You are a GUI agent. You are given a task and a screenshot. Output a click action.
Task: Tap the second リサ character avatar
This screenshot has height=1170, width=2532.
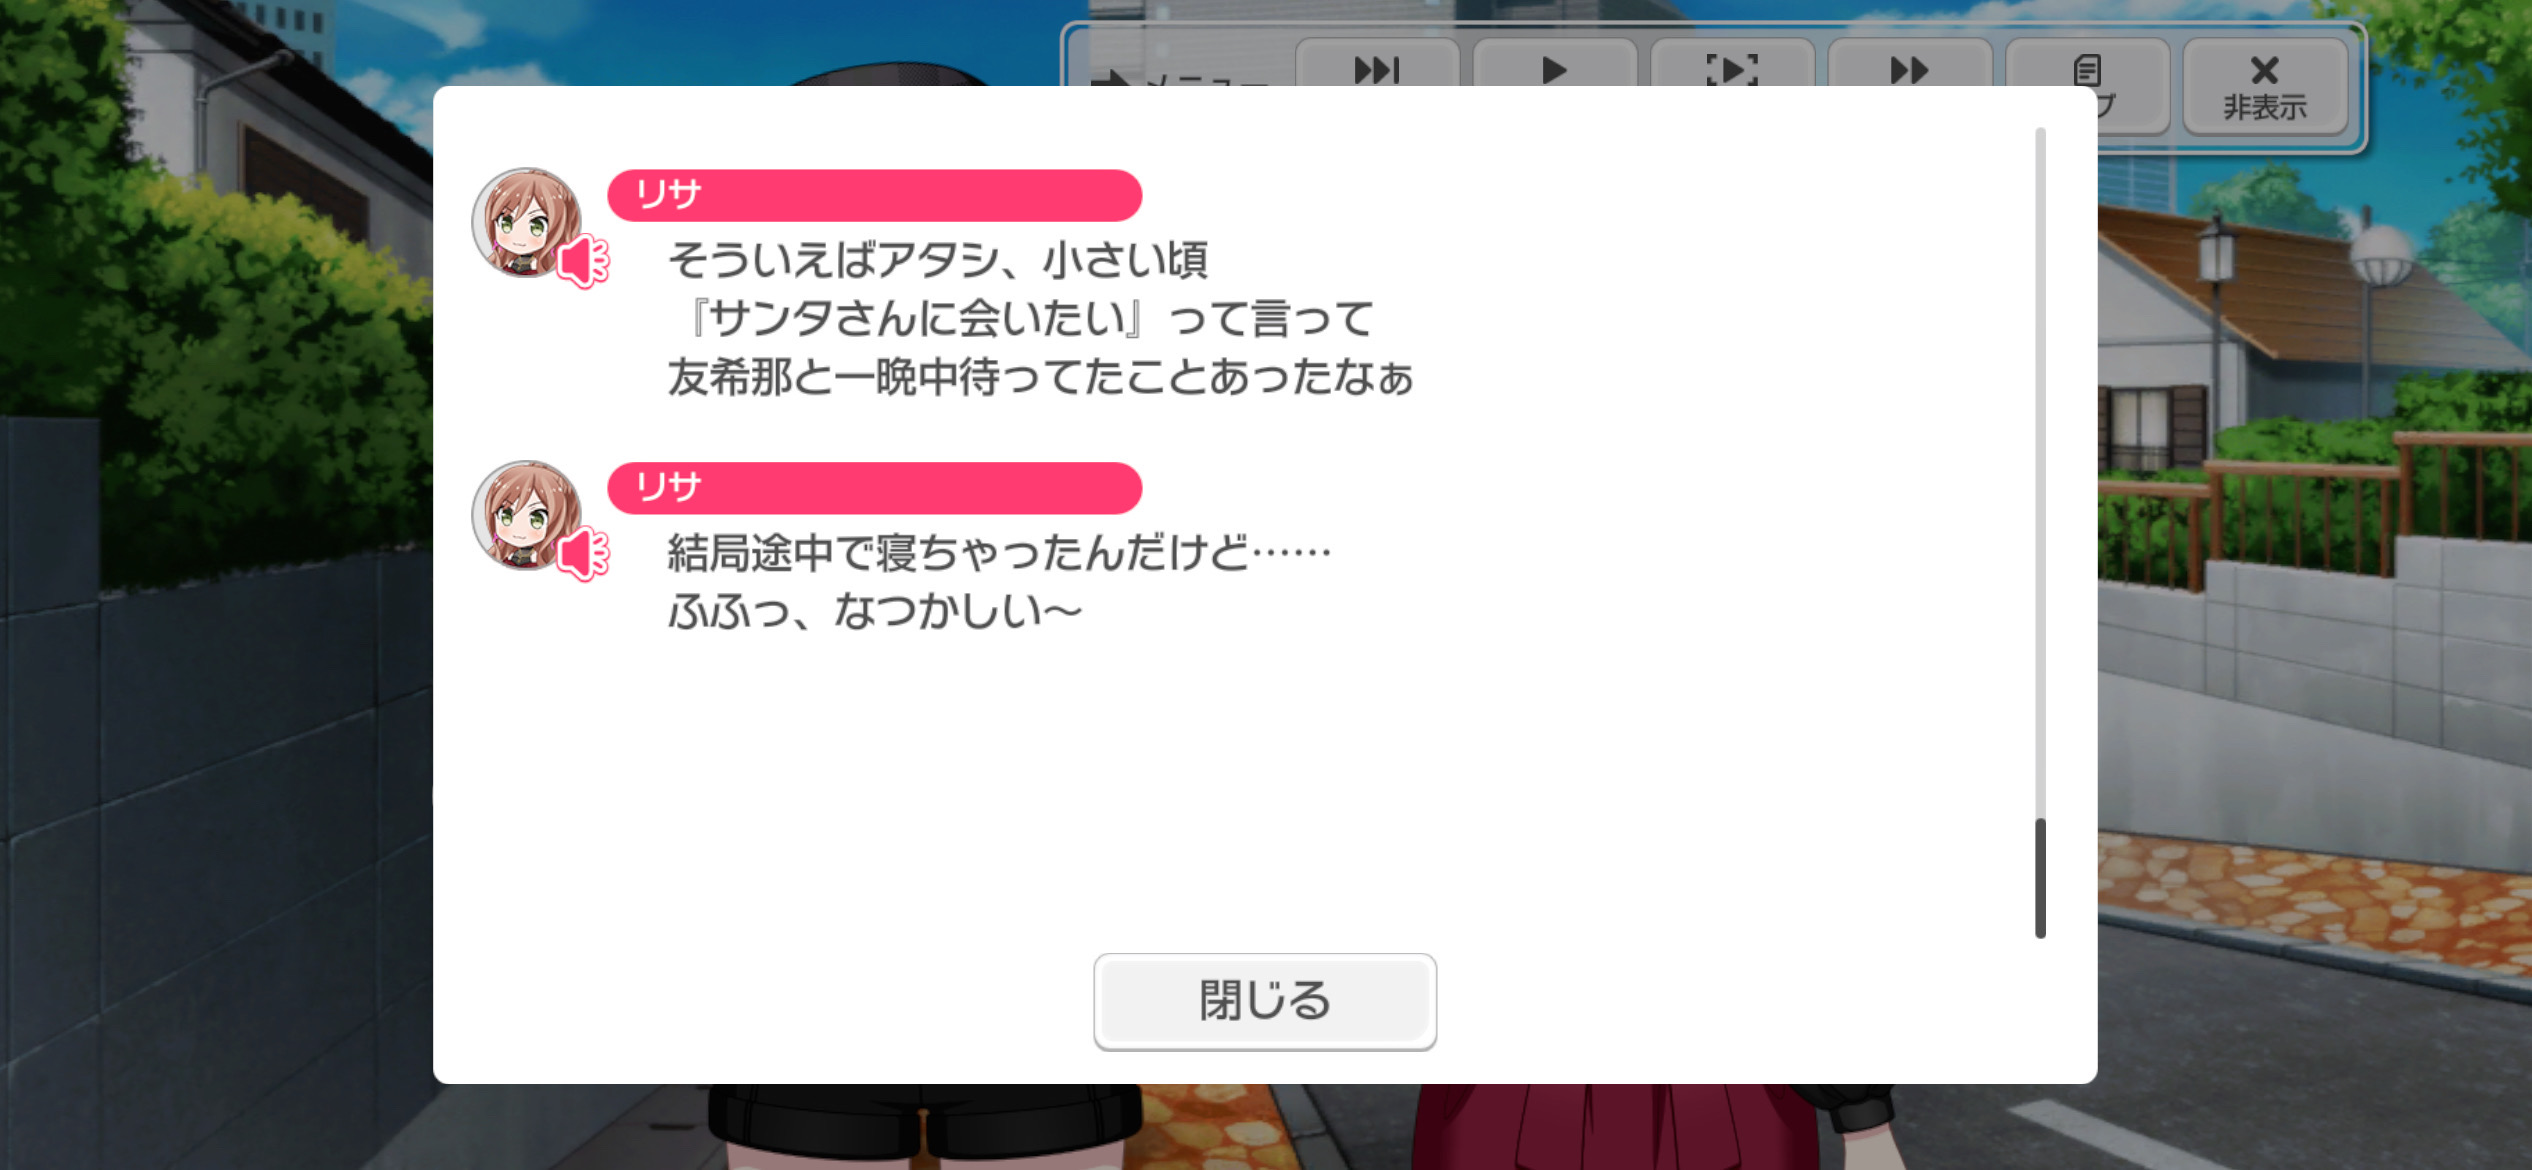(x=526, y=515)
